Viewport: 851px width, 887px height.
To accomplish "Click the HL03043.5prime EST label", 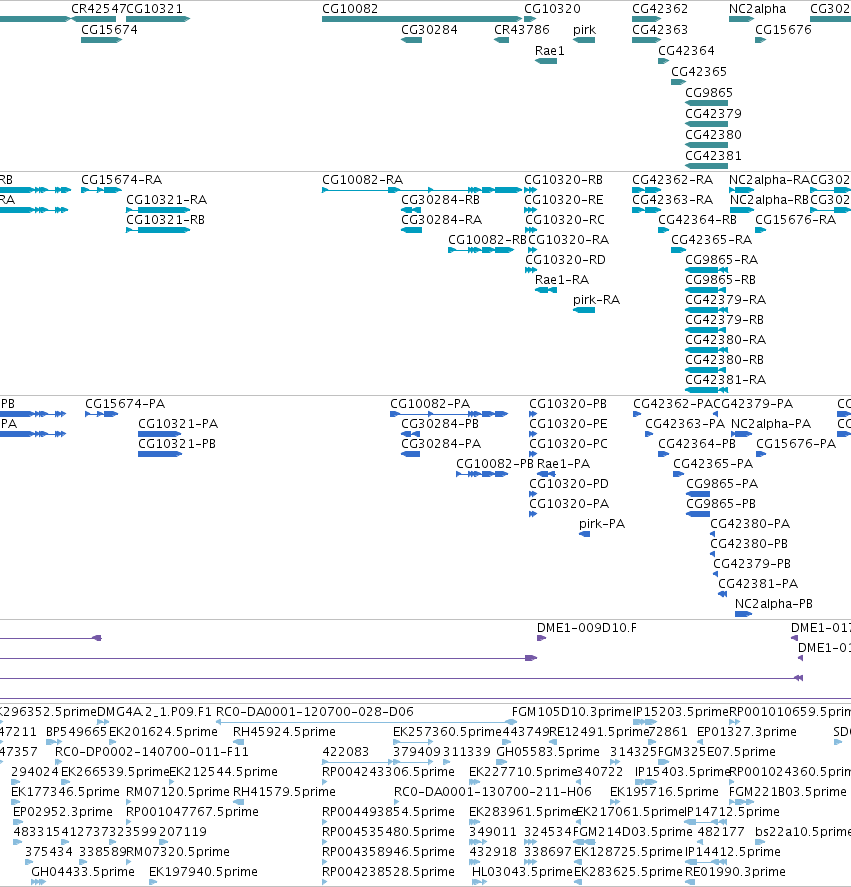I will pos(522,872).
